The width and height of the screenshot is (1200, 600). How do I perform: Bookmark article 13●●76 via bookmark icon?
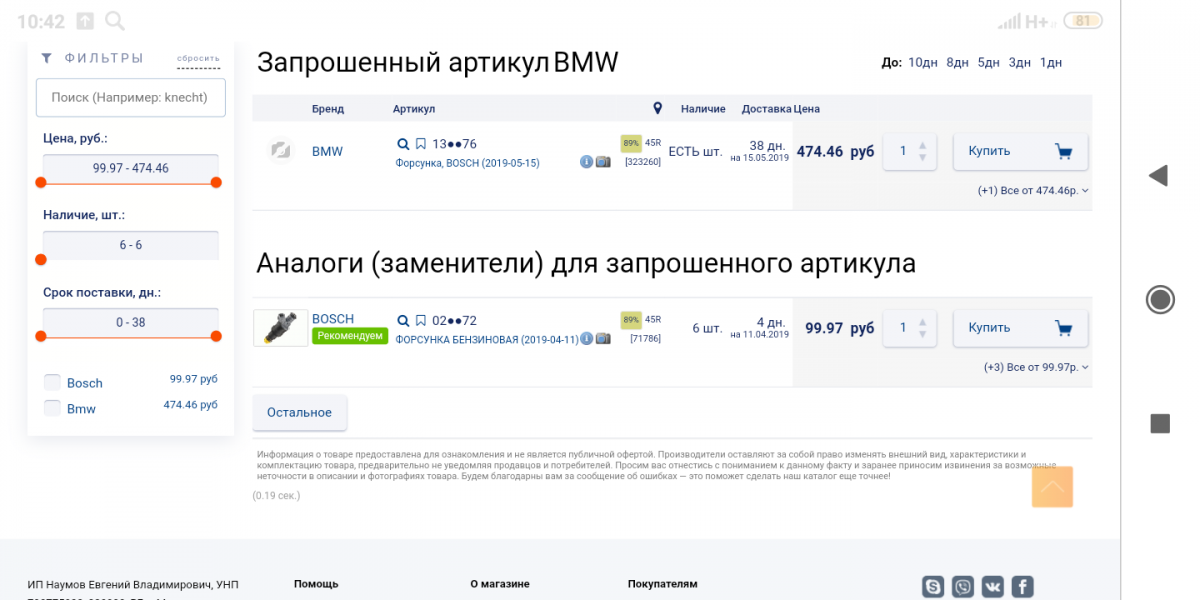(421, 144)
